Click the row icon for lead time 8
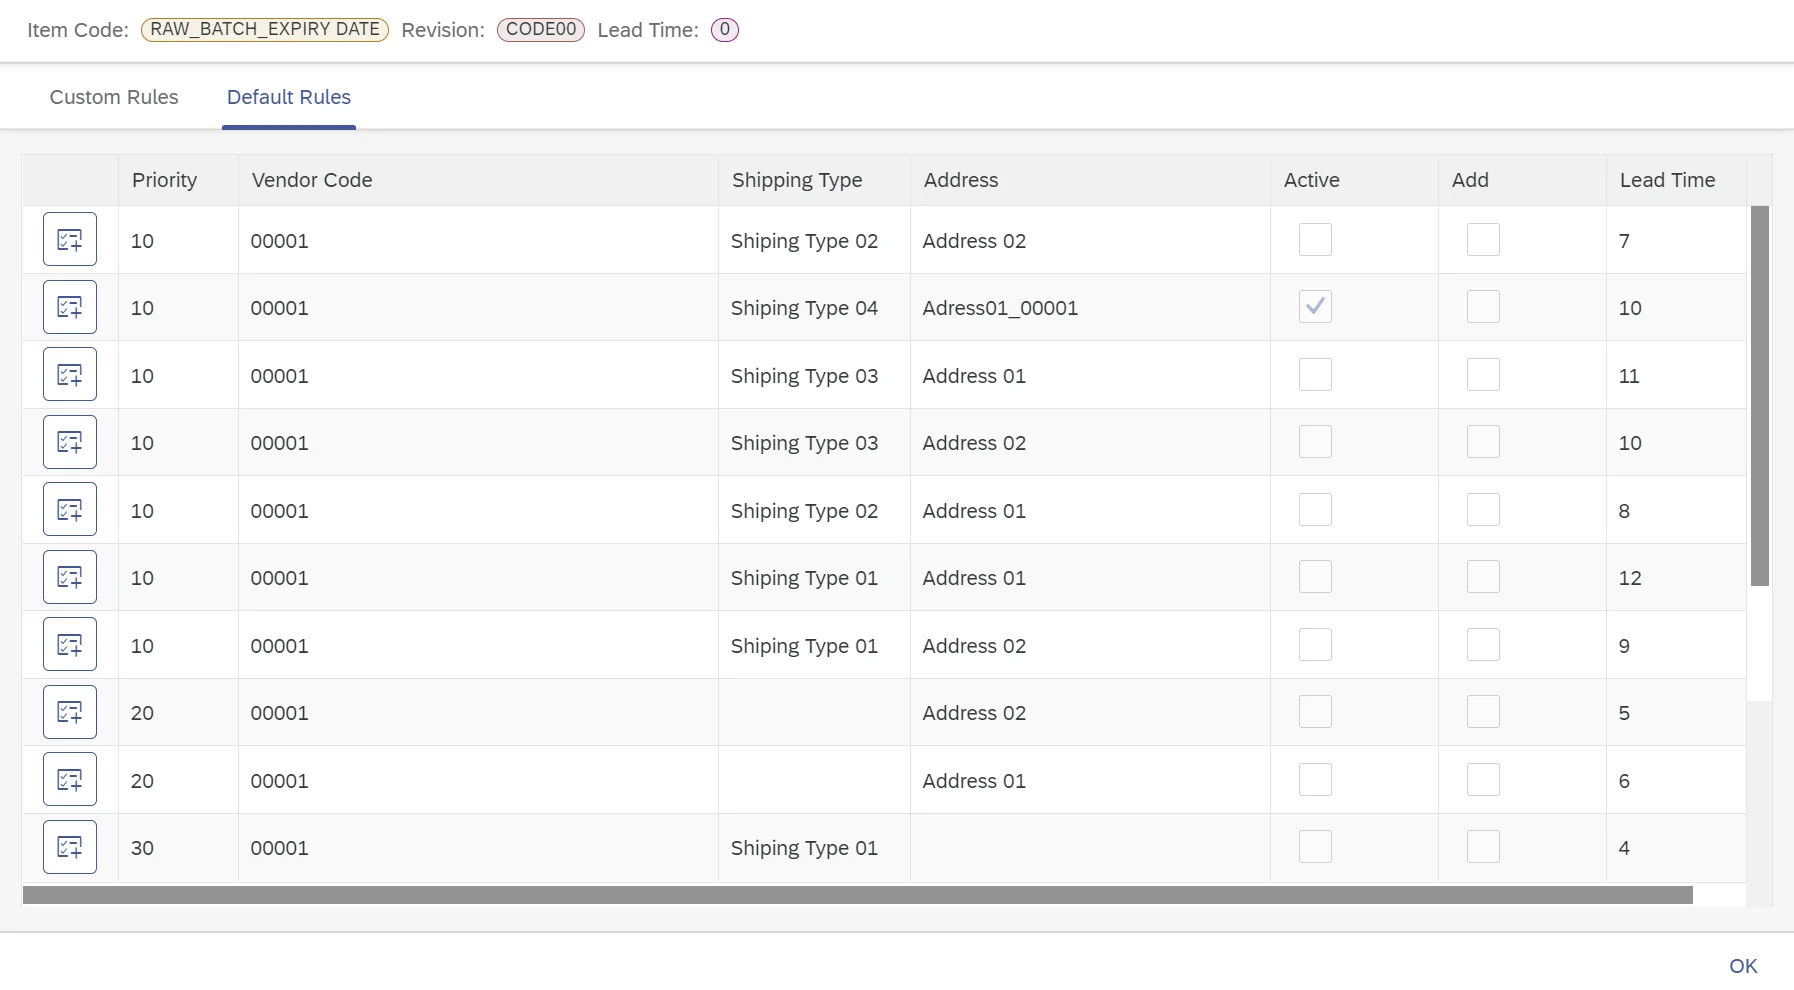The image size is (1794, 990). (70, 510)
